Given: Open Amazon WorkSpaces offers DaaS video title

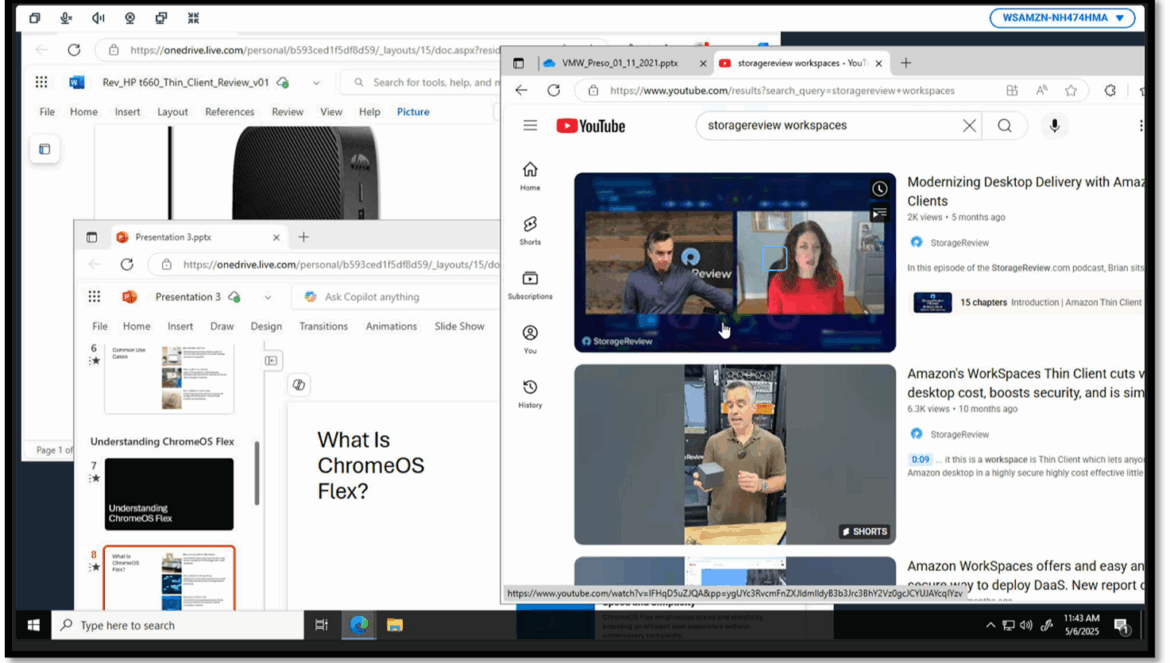Looking at the screenshot, I should (1024, 575).
